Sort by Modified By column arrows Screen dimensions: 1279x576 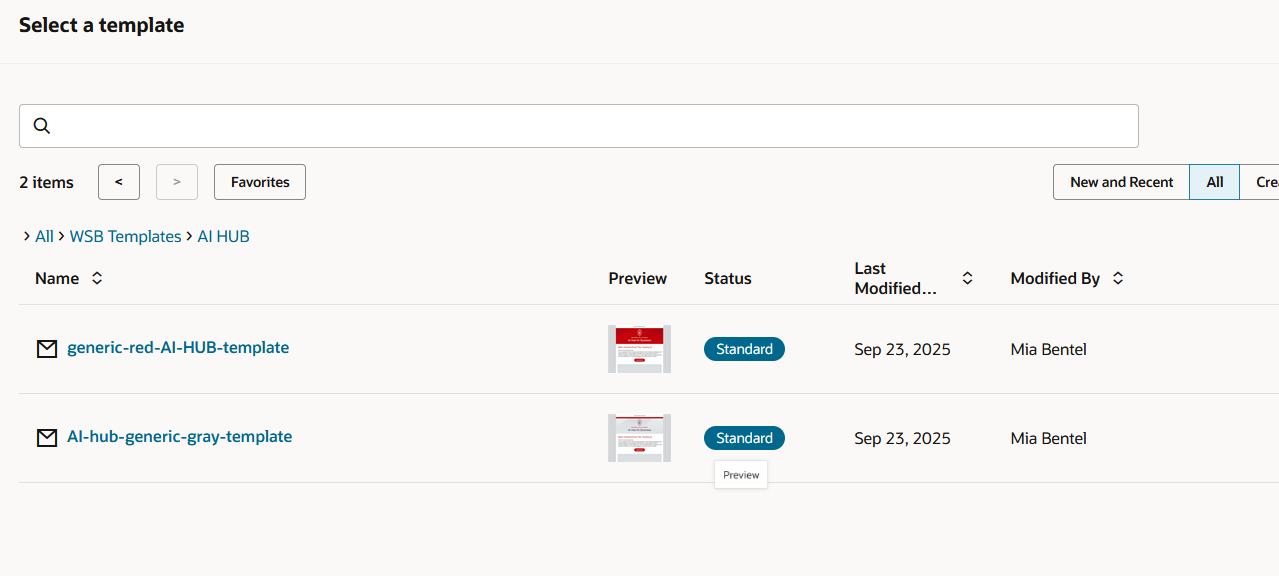pyautogui.click(x=1118, y=279)
